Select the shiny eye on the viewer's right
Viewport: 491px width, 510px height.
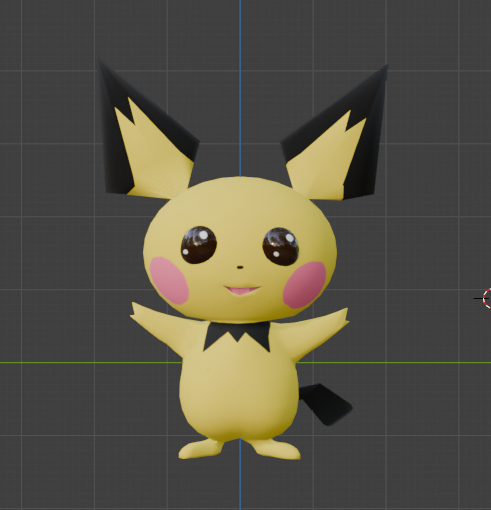point(280,247)
